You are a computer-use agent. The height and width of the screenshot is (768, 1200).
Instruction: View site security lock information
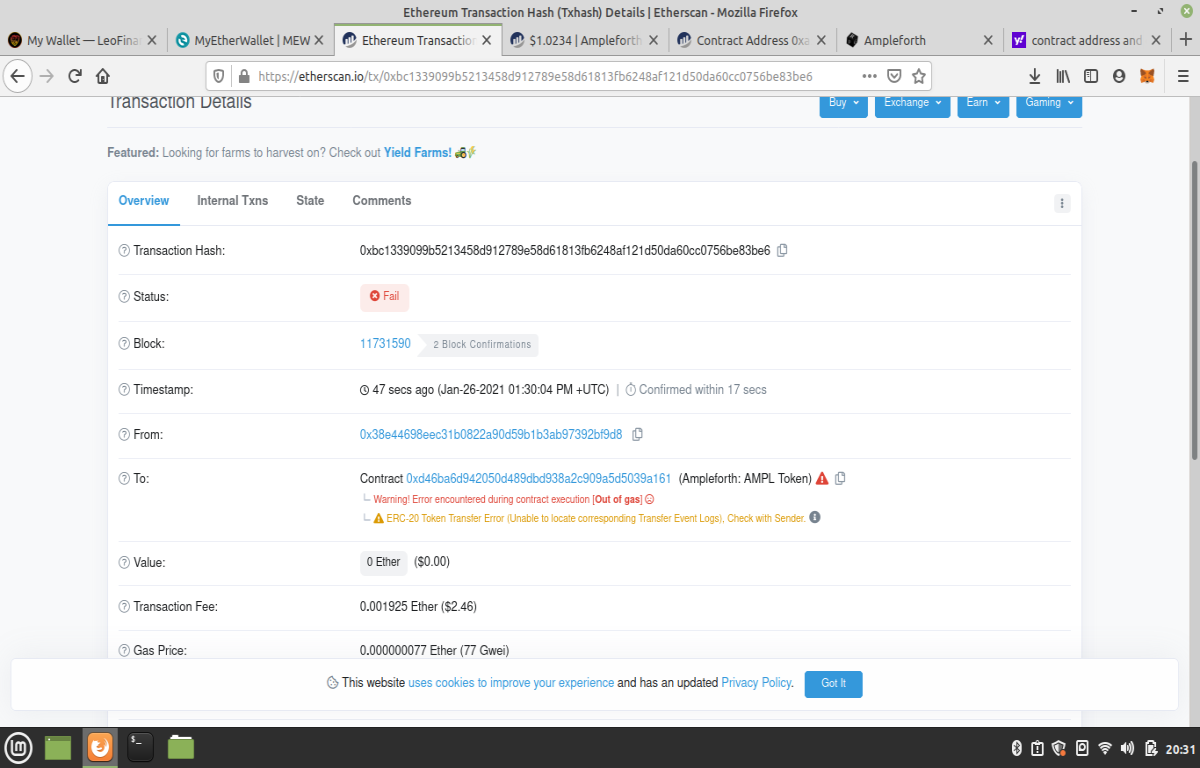(243, 76)
